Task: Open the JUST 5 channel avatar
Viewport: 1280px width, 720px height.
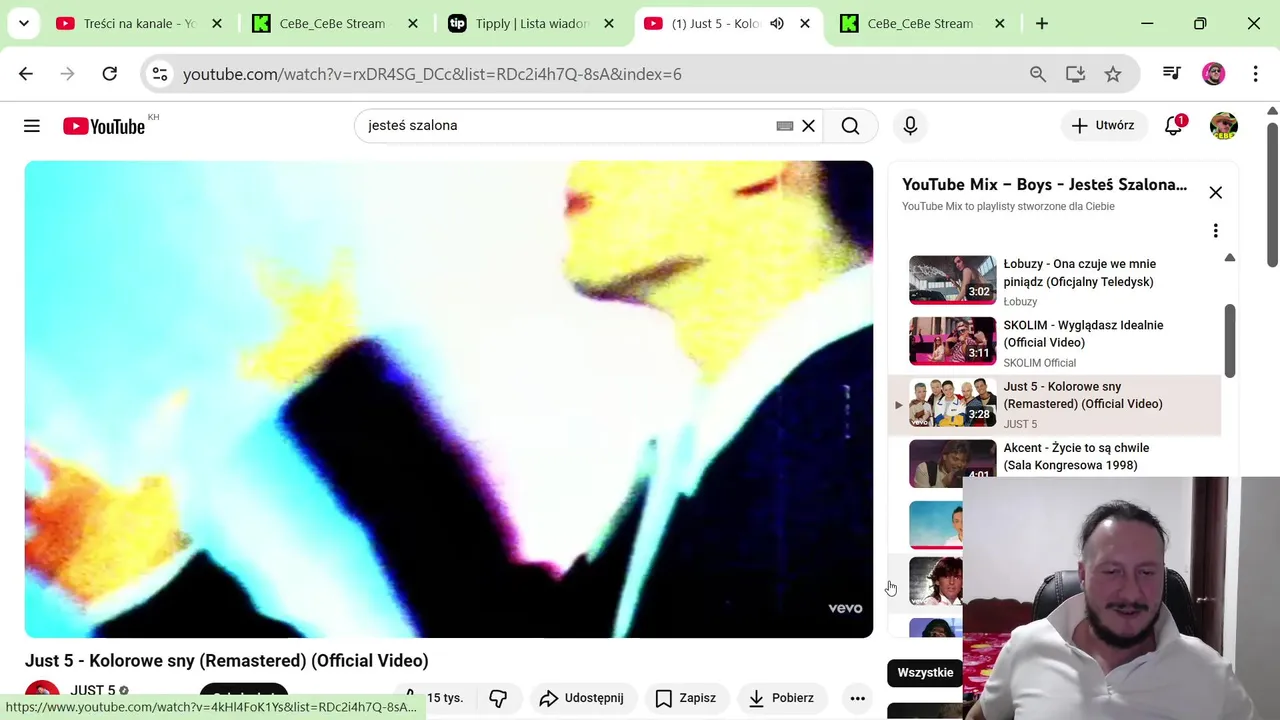Action: (42, 698)
